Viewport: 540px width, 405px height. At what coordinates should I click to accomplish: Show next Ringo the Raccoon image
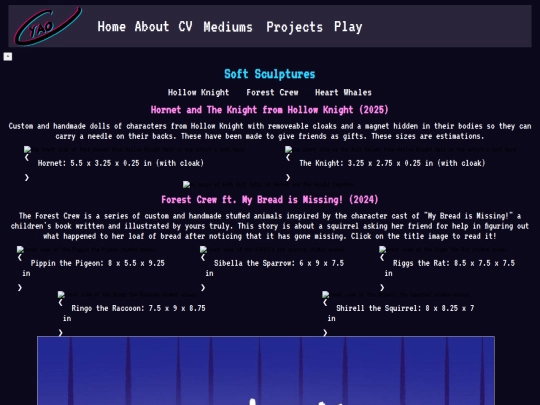61,332
